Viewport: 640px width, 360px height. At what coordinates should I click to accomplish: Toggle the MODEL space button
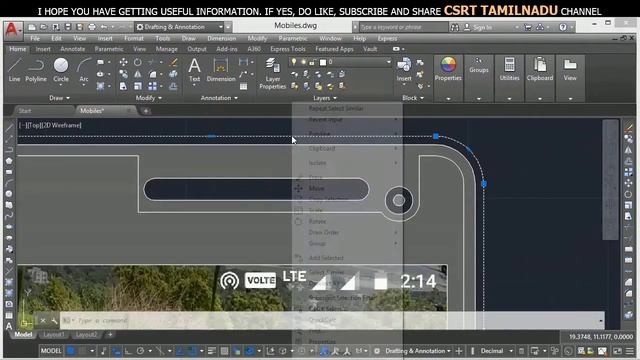coord(51,351)
